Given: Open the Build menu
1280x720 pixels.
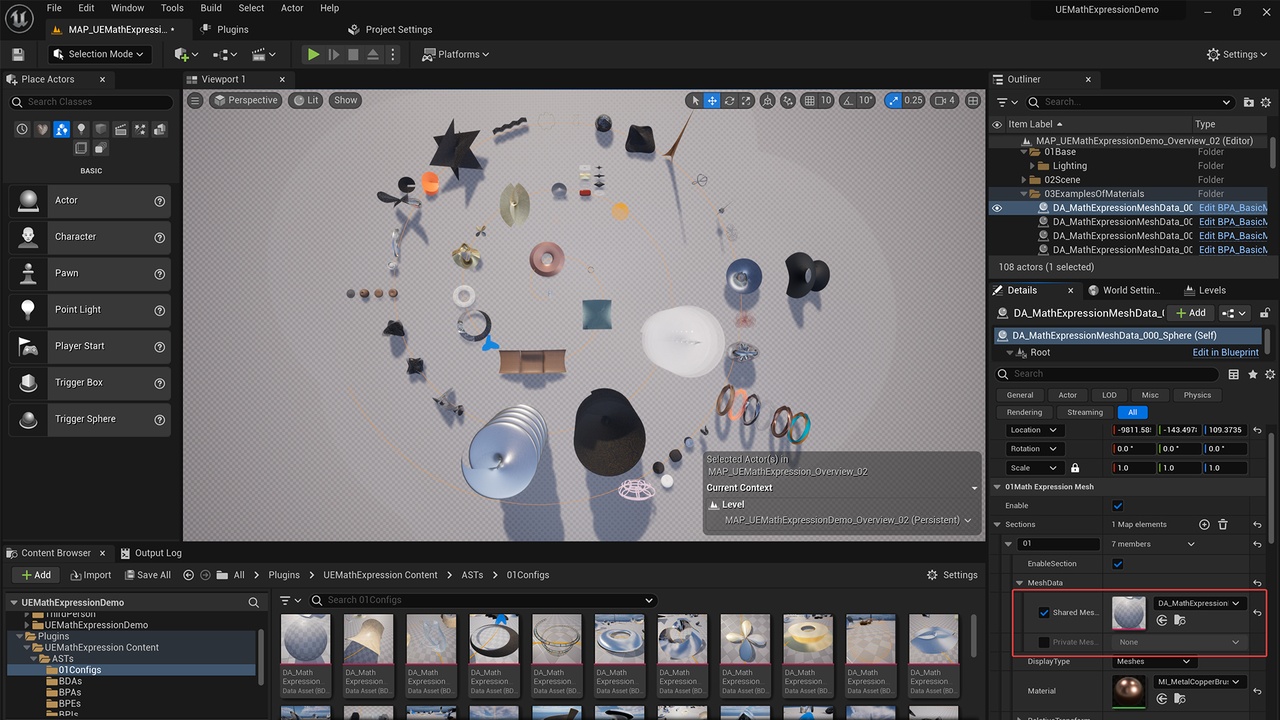Looking at the screenshot, I should [x=211, y=8].
